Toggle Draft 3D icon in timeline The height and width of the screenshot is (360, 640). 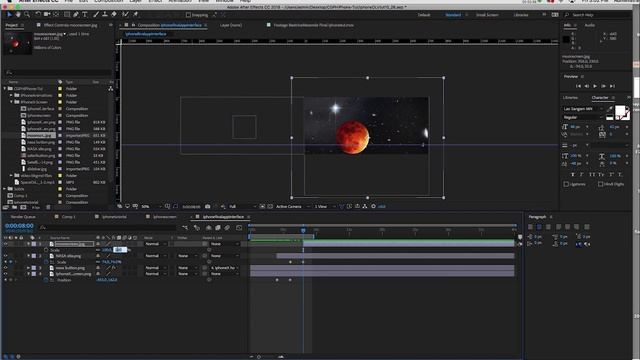pos(197,227)
